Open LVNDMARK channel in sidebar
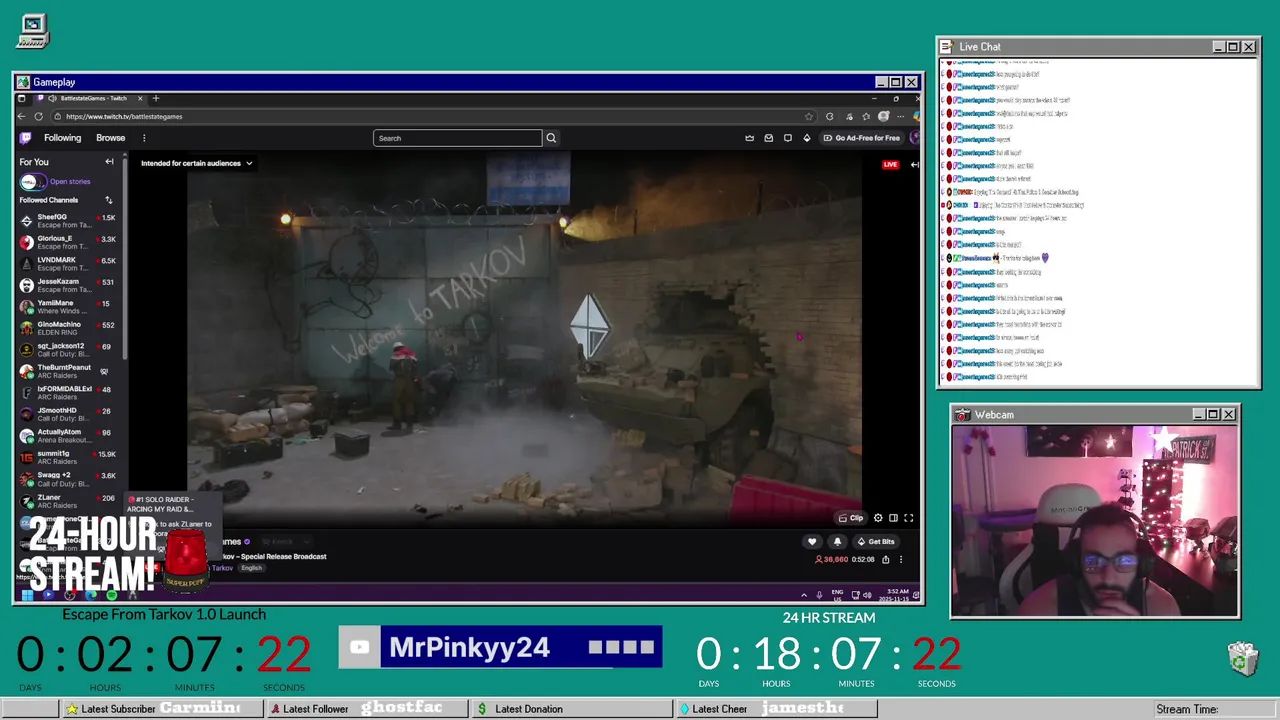 (68, 263)
